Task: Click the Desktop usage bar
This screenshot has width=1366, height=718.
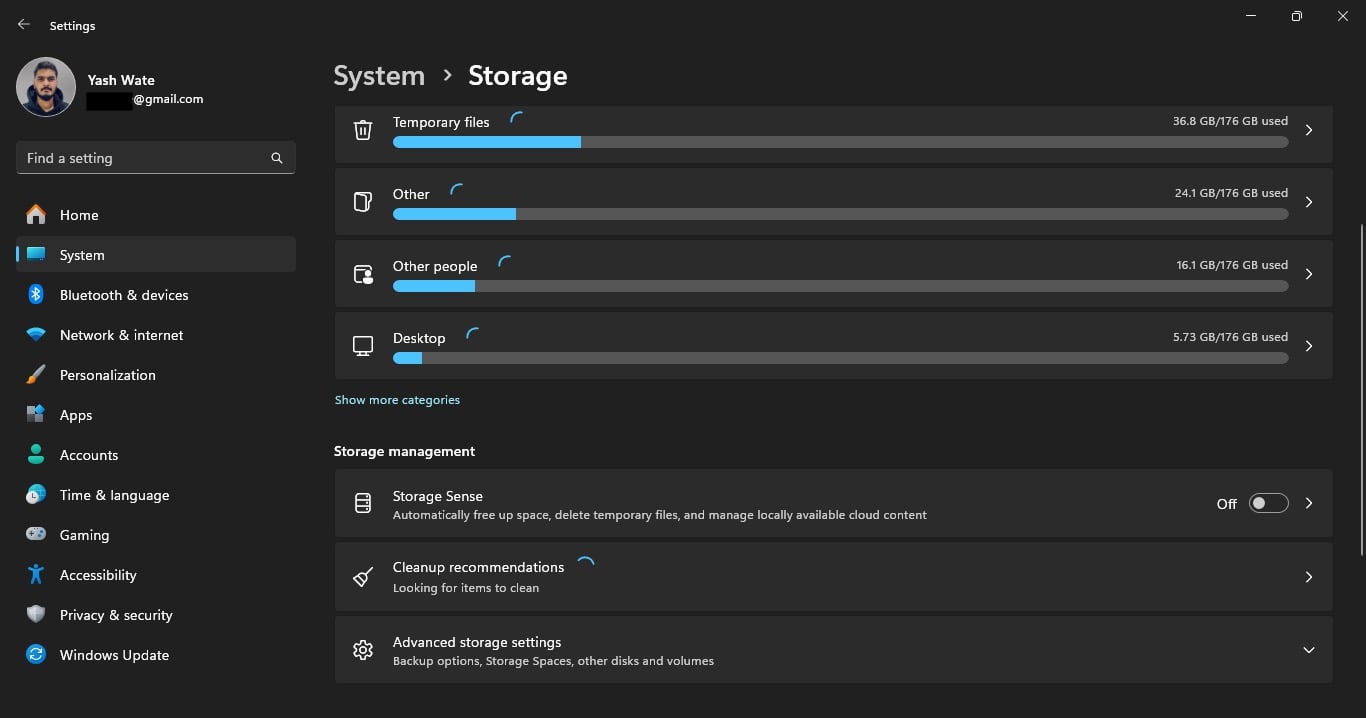Action: coord(840,358)
